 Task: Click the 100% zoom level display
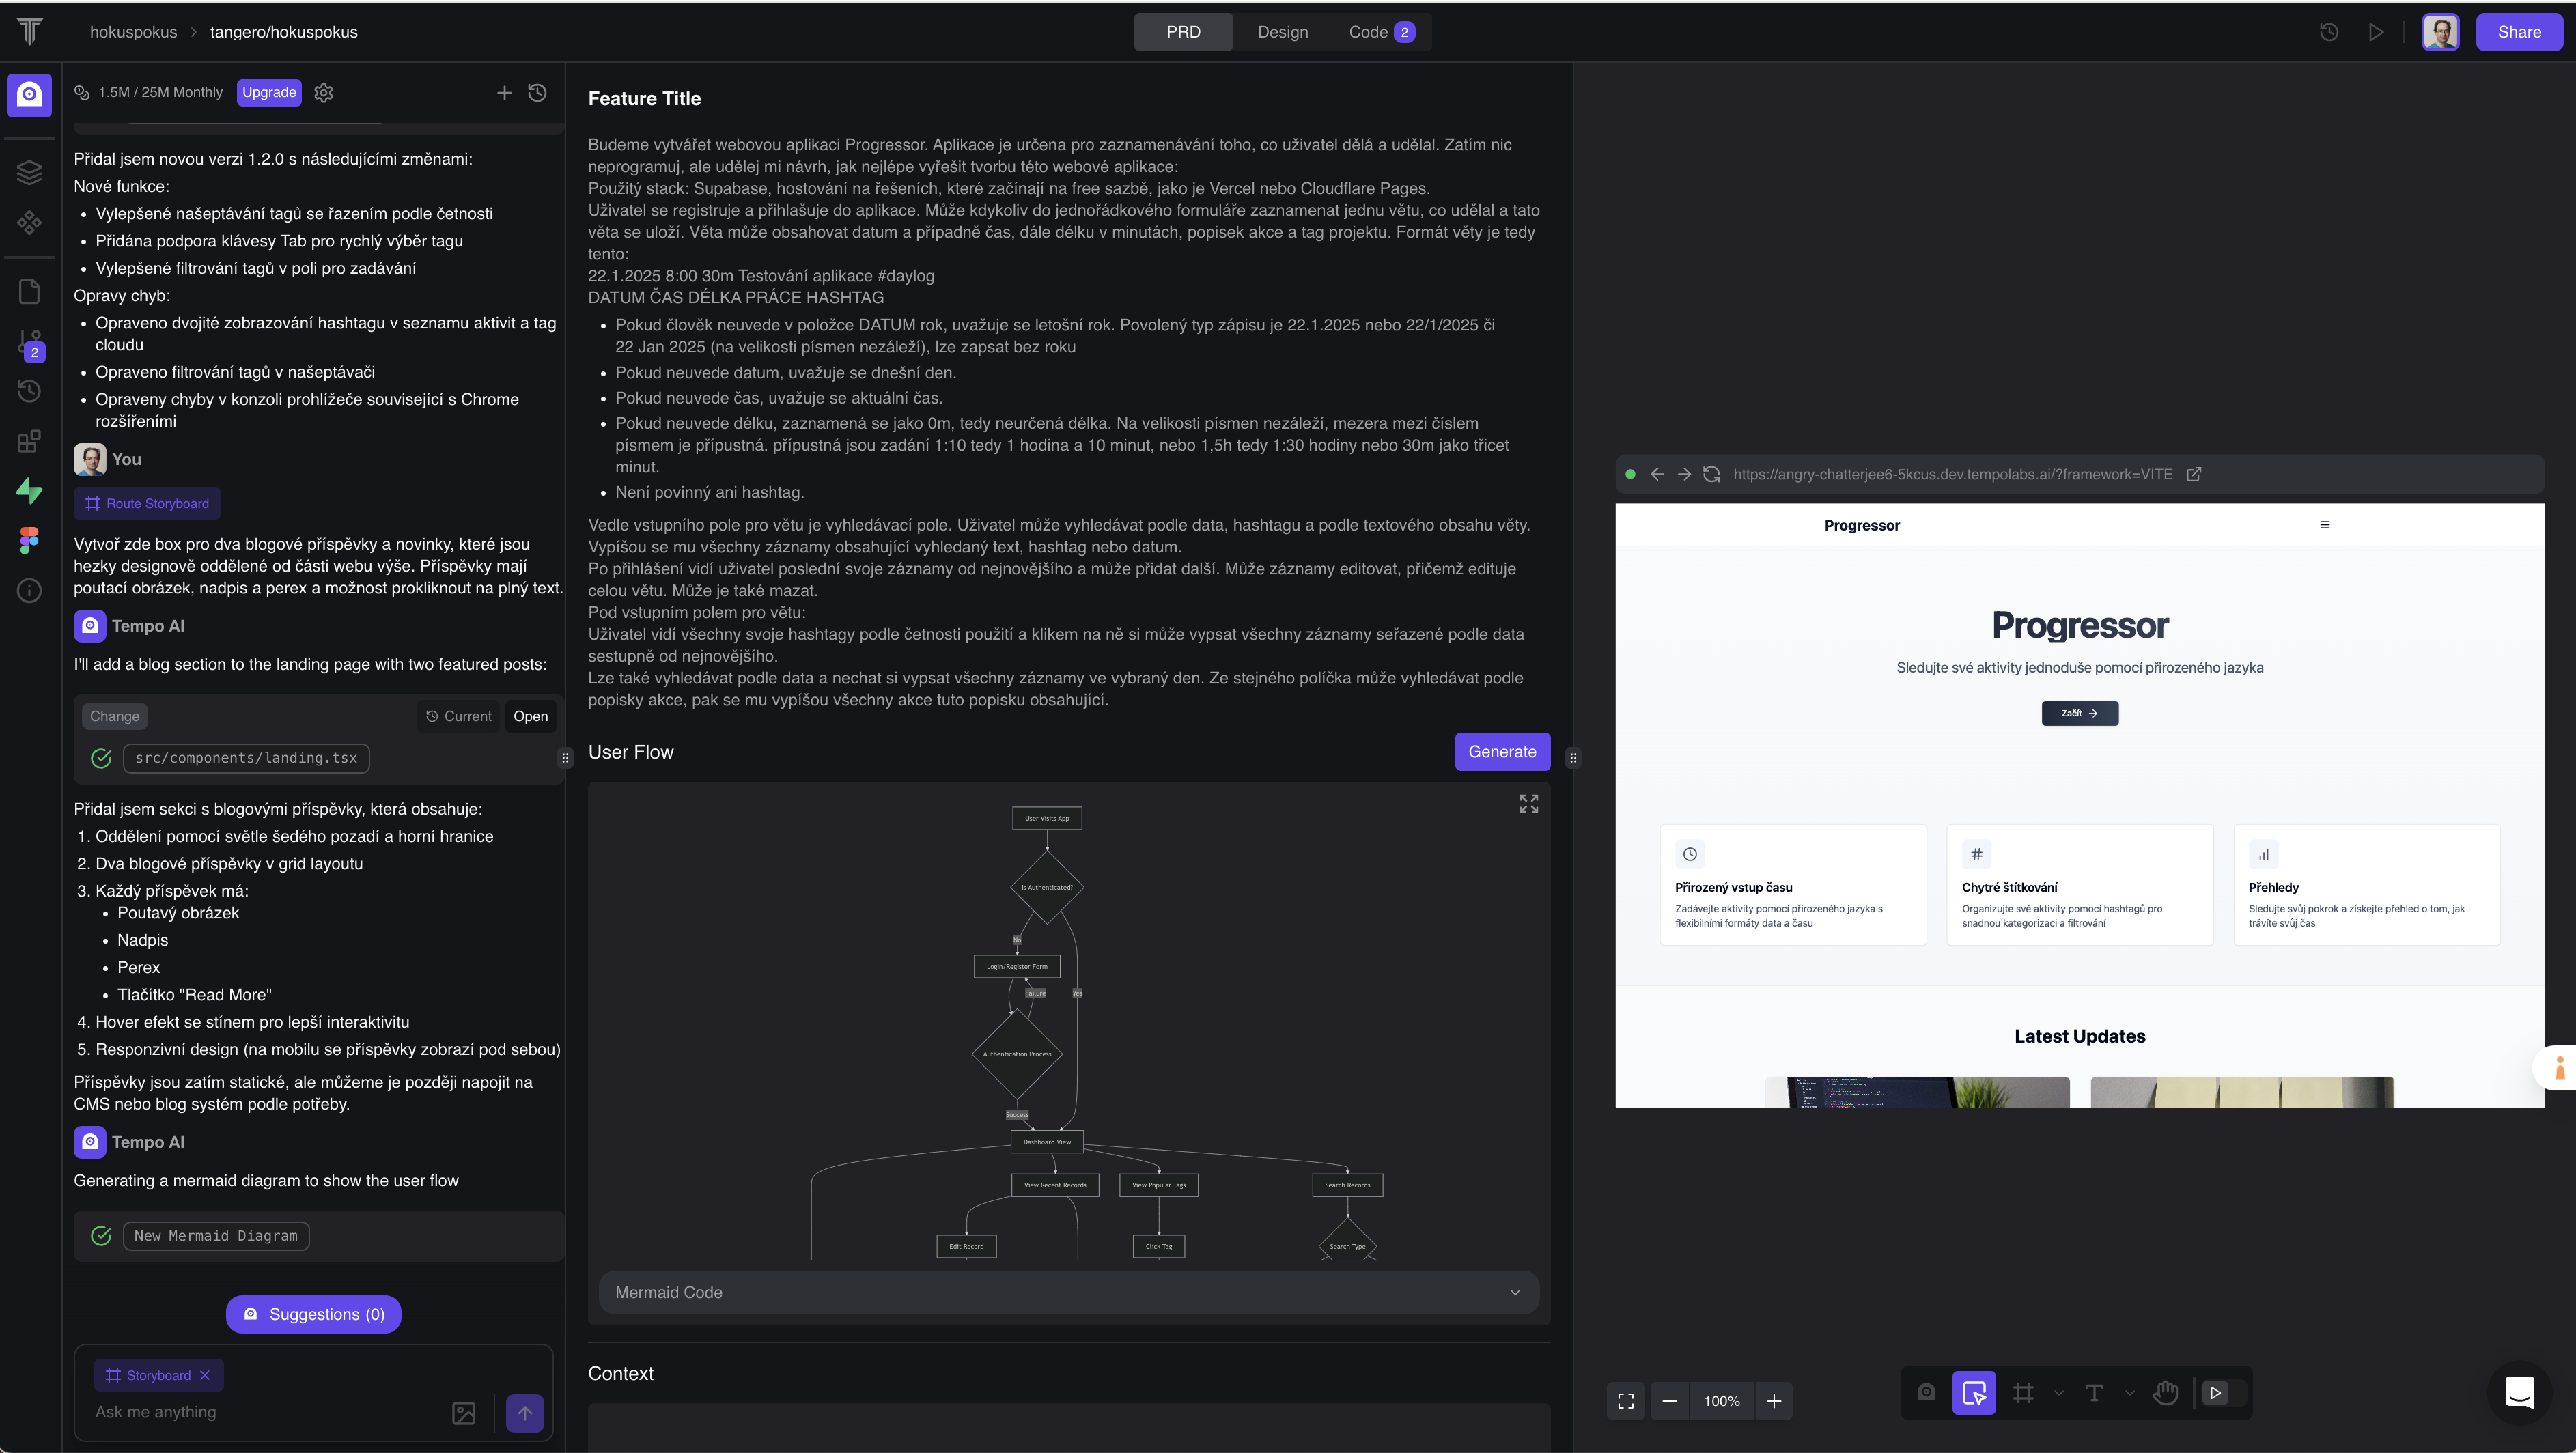pyautogui.click(x=1721, y=1400)
